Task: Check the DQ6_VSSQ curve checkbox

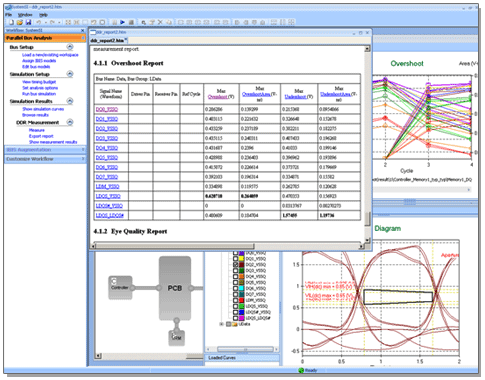Action: coord(235,288)
